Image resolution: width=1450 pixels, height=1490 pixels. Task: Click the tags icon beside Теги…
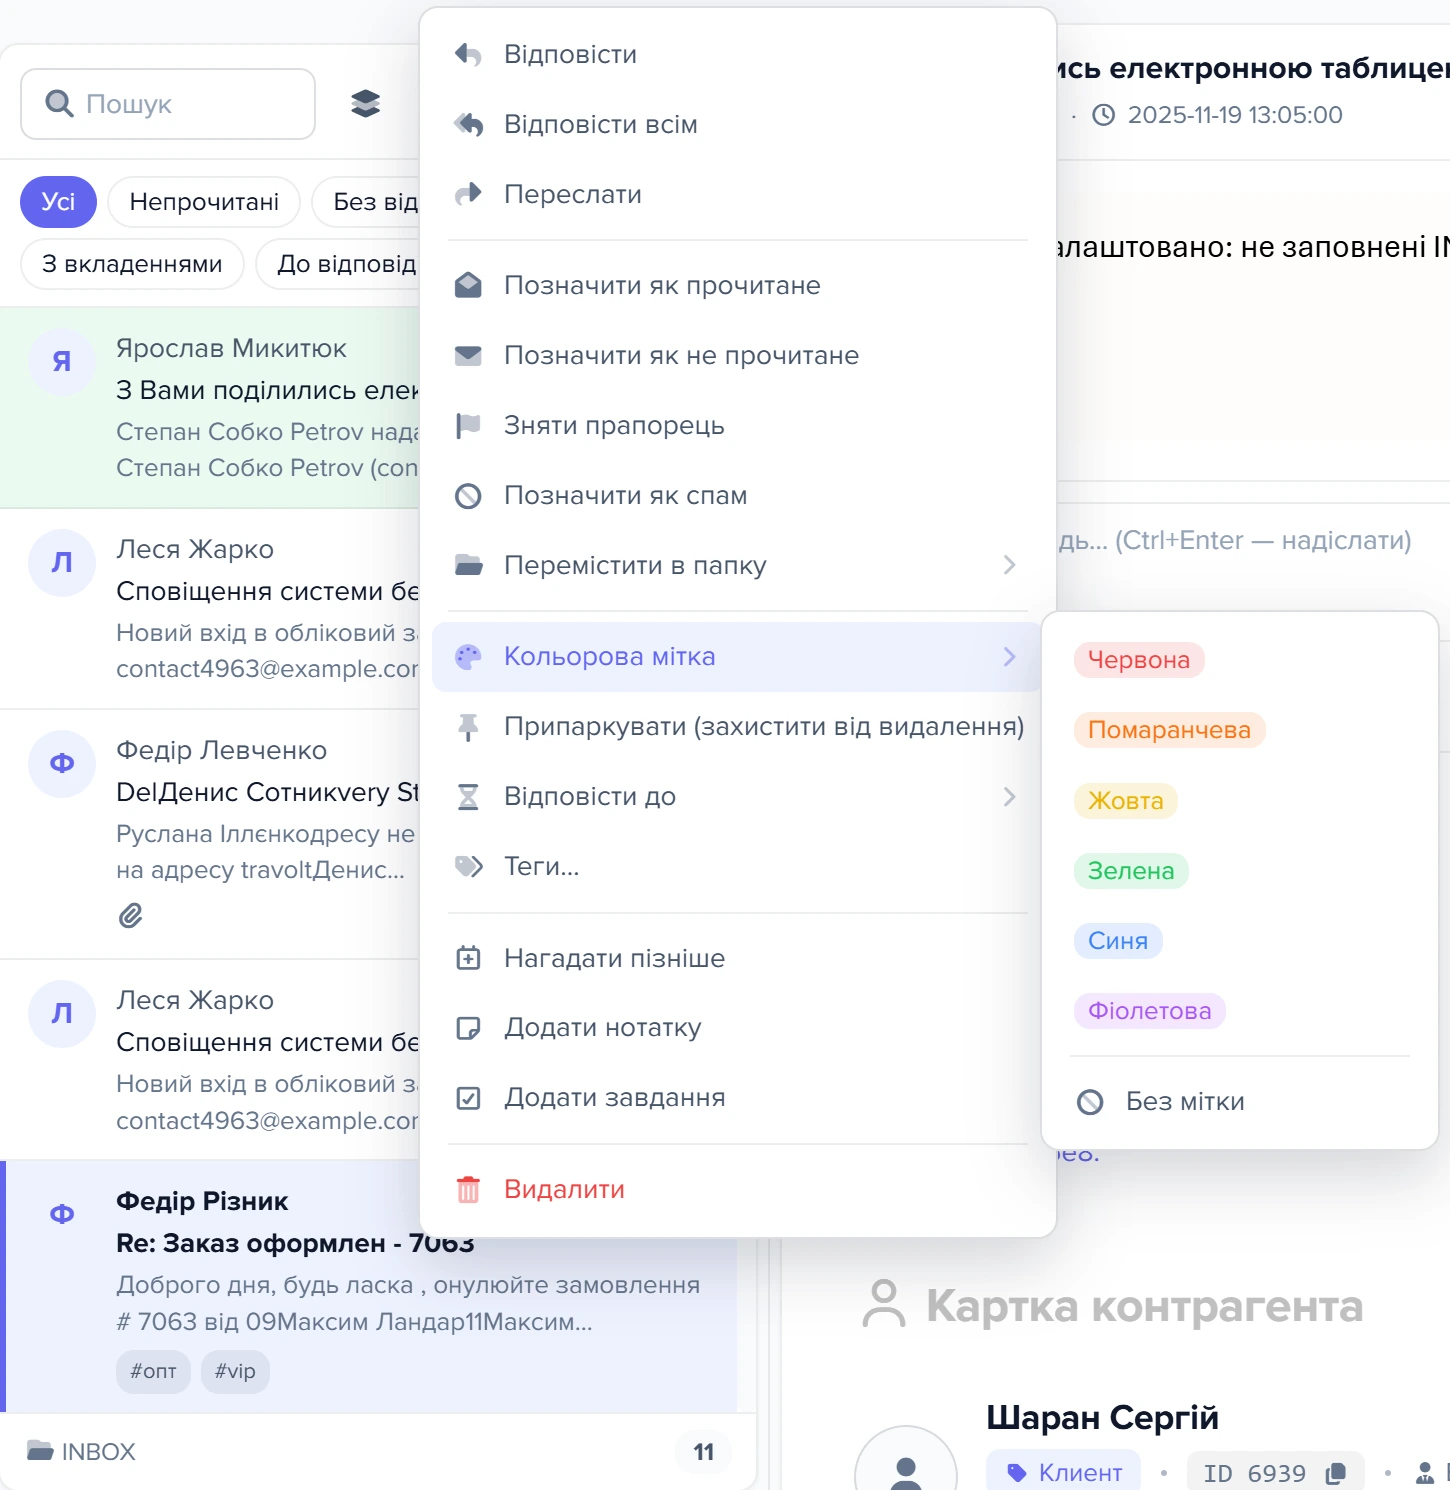coord(469,866)
